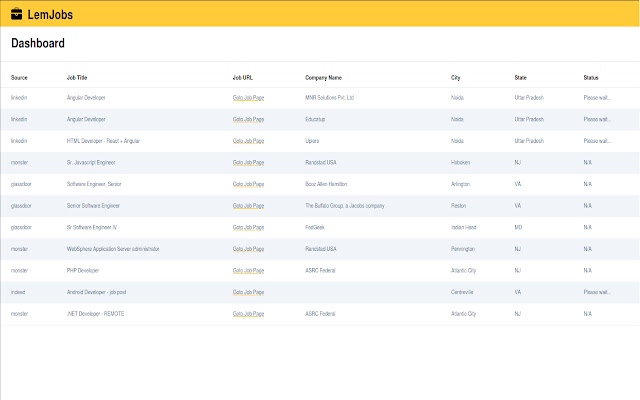Open Goto Job Page for .NET Developer row
Image resolution: width=640 pixels, height=400 pixels.
click(248, 314)
